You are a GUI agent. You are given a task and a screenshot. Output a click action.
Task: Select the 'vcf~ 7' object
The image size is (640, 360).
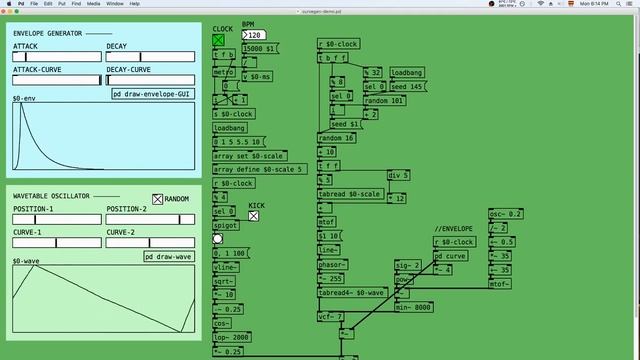[x=331, y=316]
